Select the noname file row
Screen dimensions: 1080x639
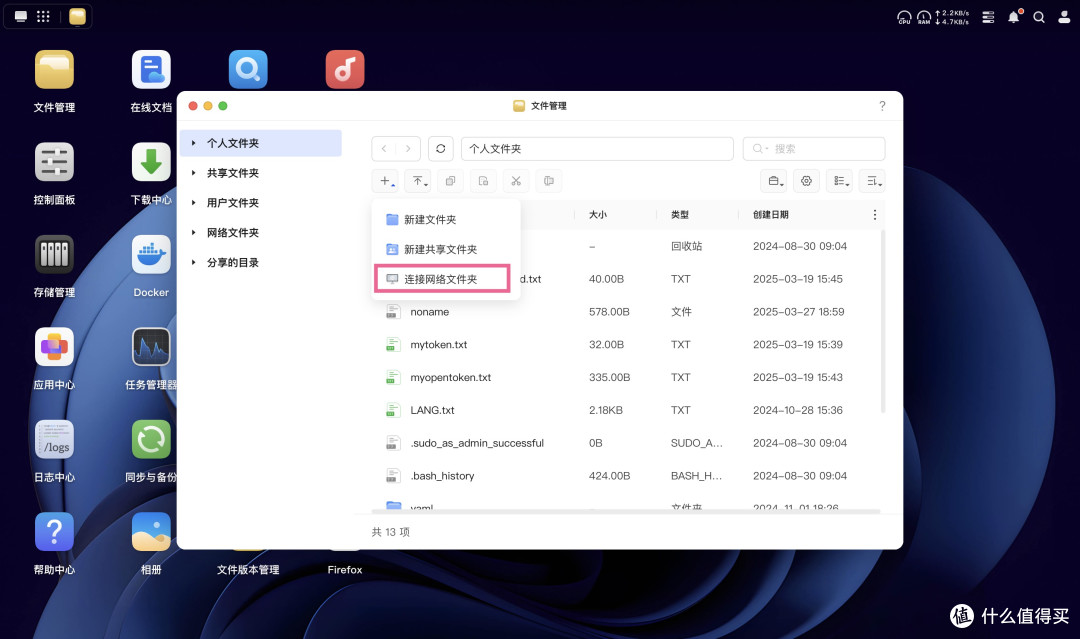(626, 312)
